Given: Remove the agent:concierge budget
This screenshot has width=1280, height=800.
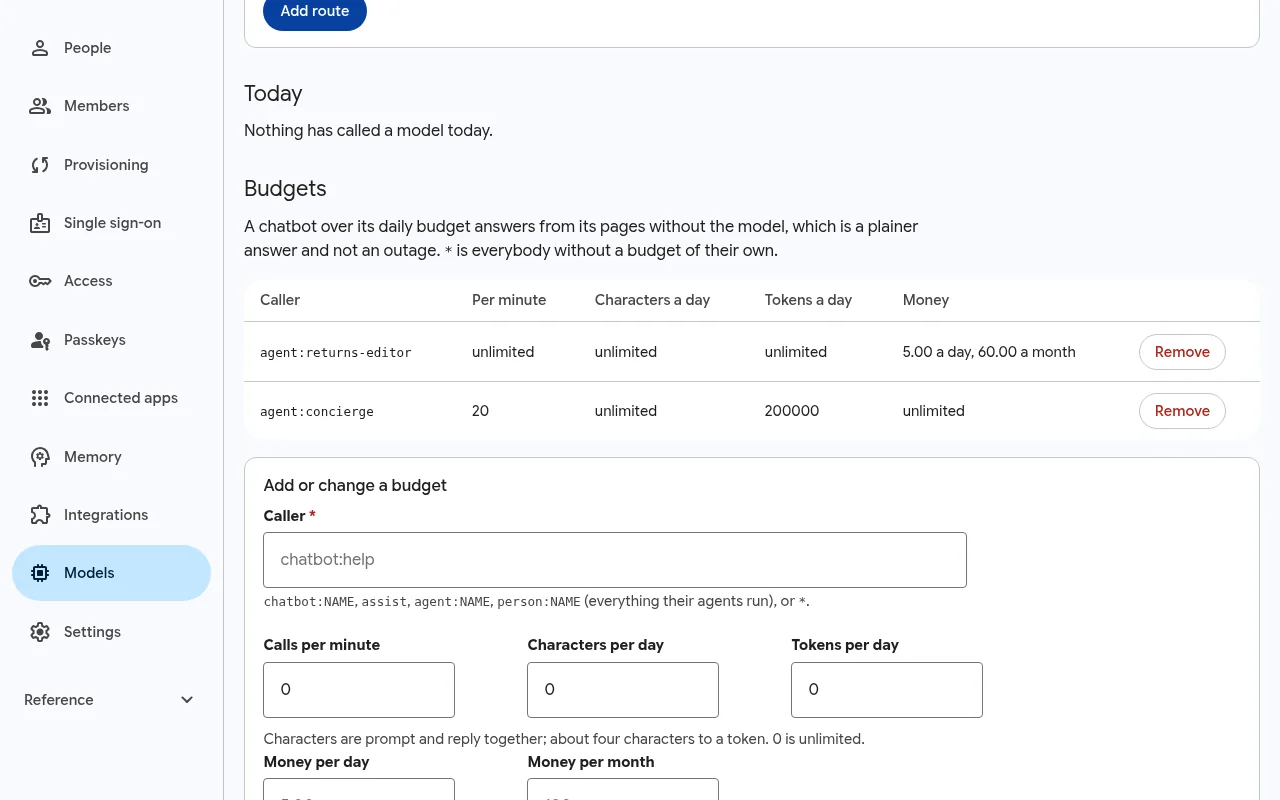Looking at the screenshot, I should [x=1182, y=411].
